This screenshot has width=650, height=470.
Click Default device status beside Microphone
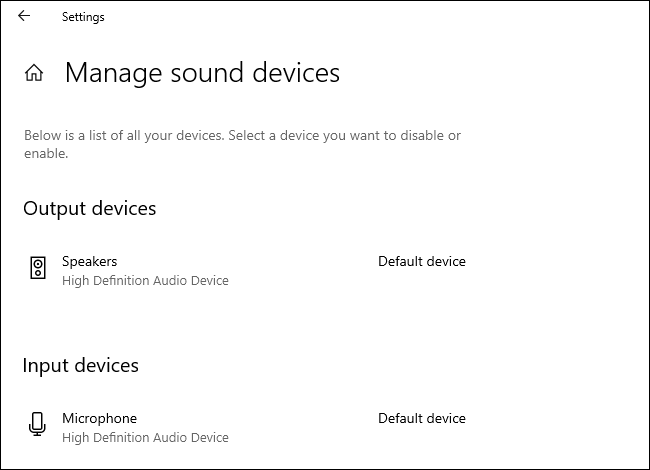(421, 418)
